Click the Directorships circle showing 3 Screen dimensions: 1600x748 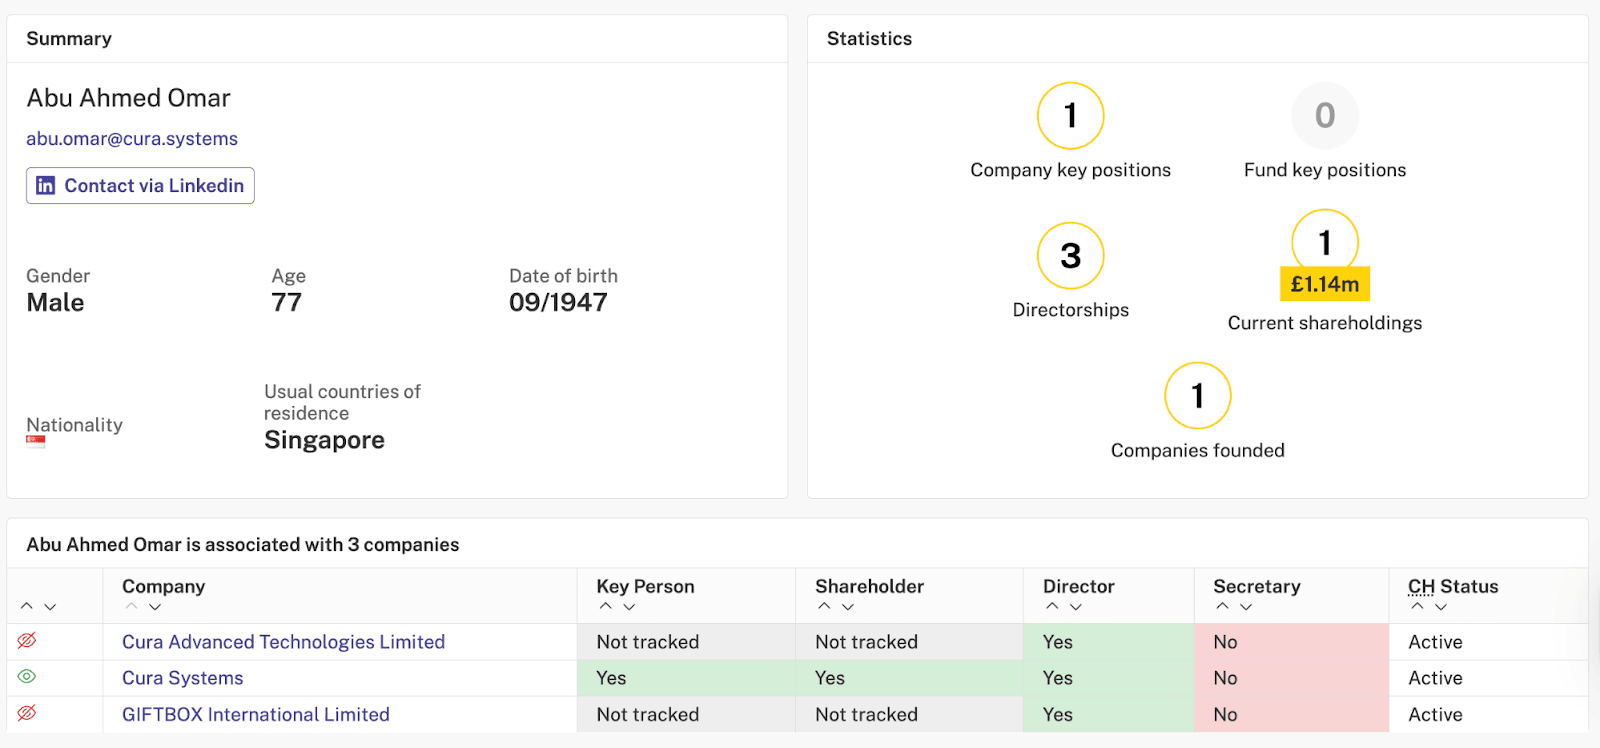[1070, 256]
